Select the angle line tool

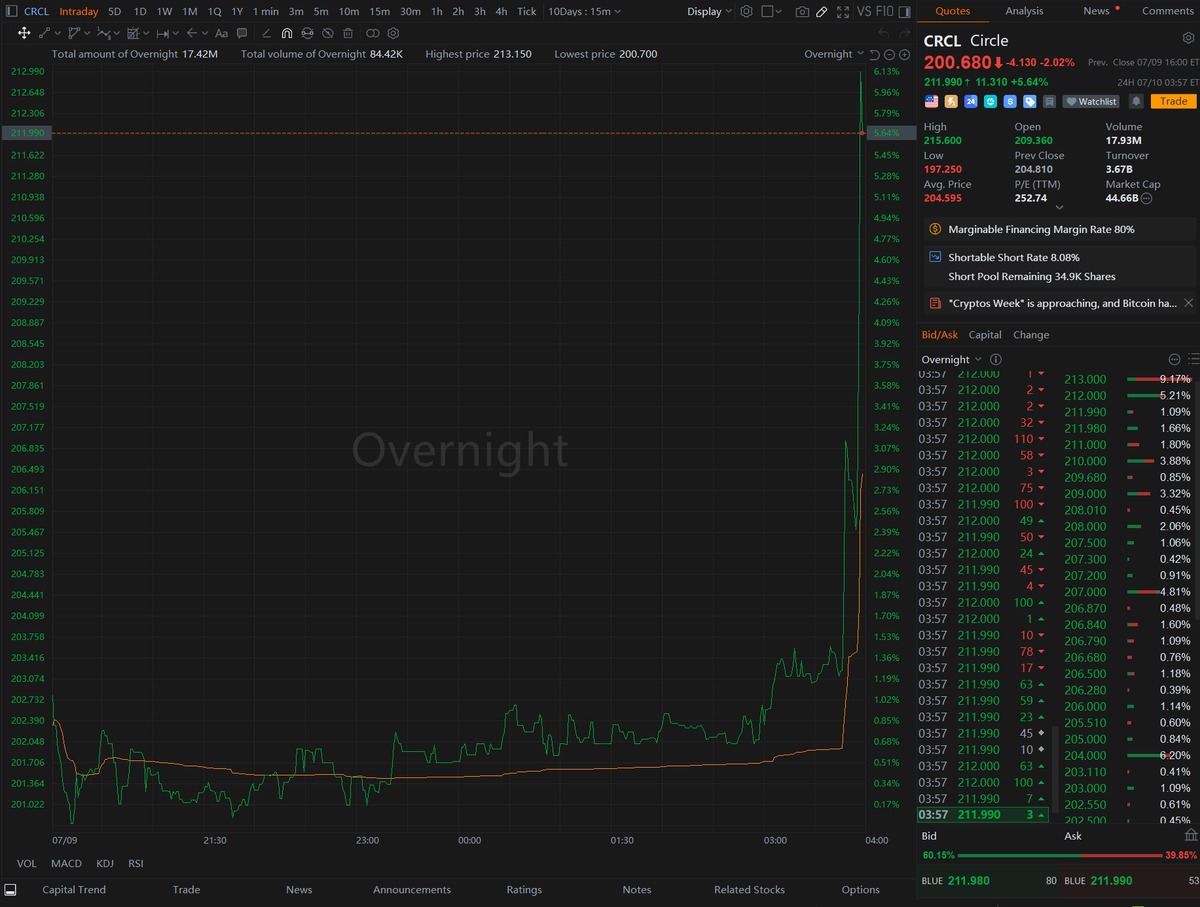coord(266,33)
